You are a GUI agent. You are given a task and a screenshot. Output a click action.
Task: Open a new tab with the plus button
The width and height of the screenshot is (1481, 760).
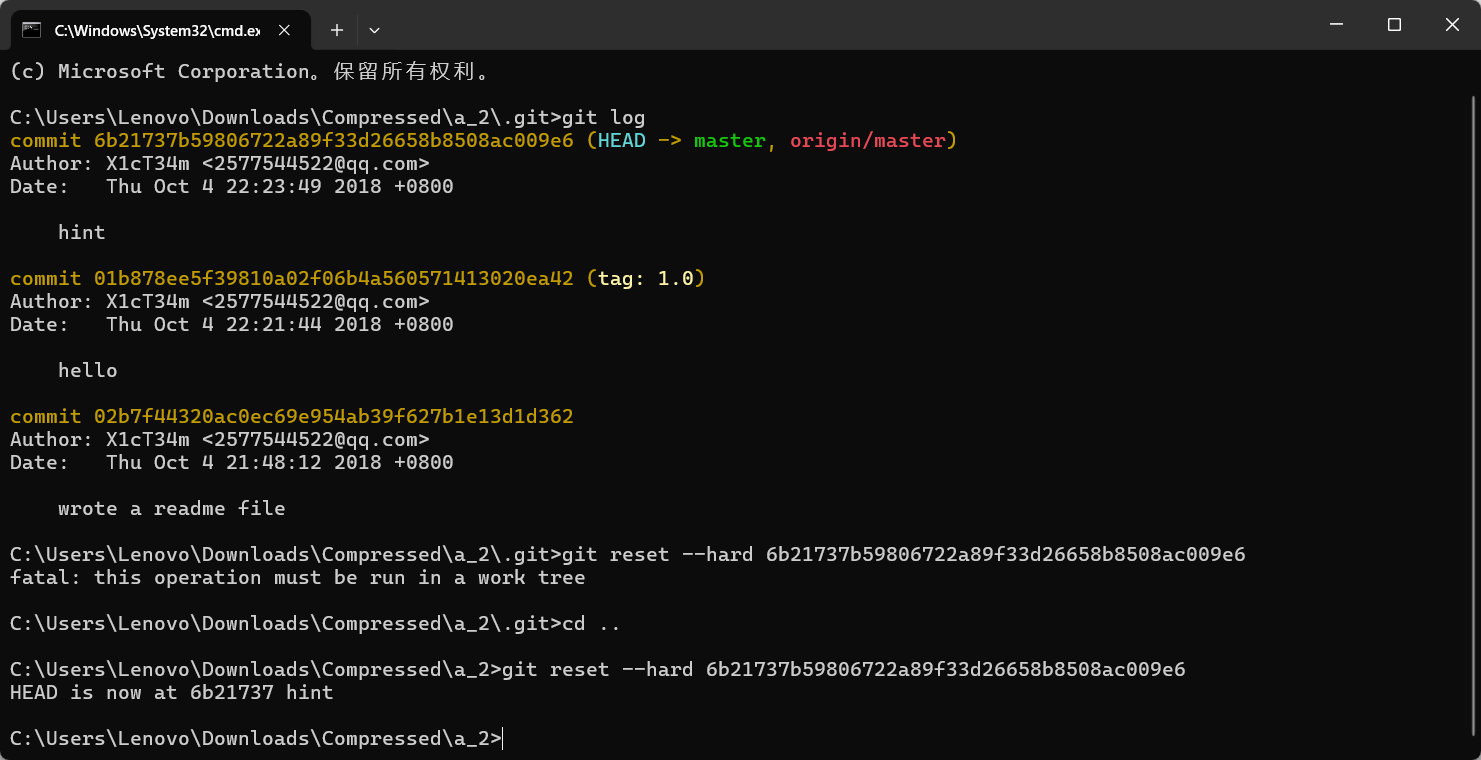[337, 30]
